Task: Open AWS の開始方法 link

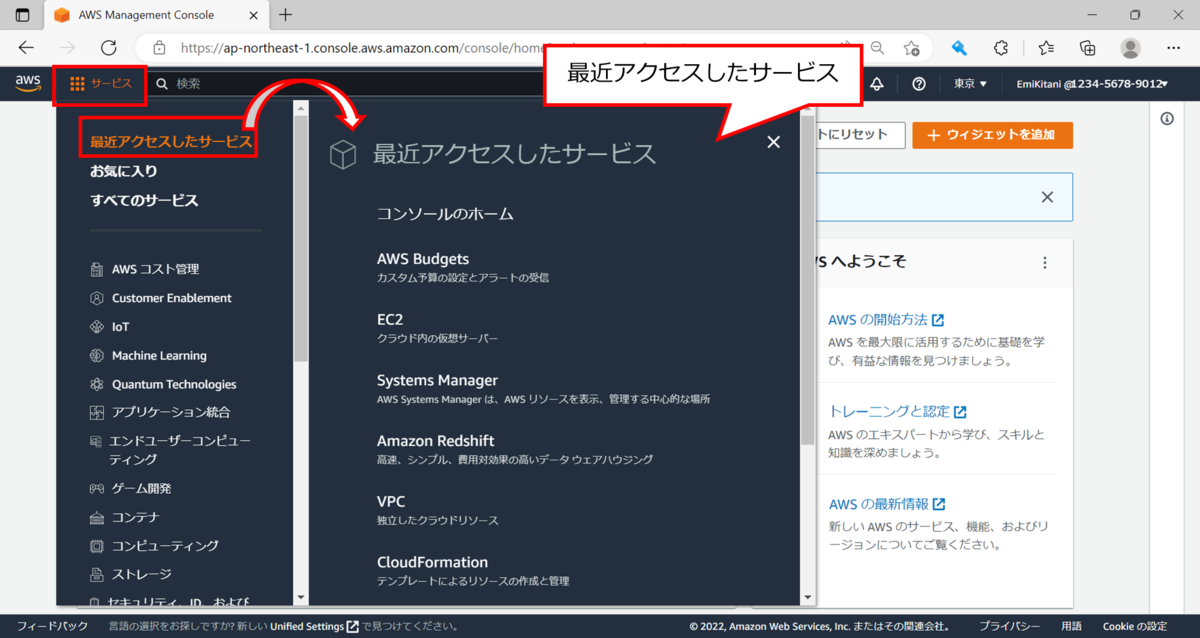Action: (x=886, y=320)
